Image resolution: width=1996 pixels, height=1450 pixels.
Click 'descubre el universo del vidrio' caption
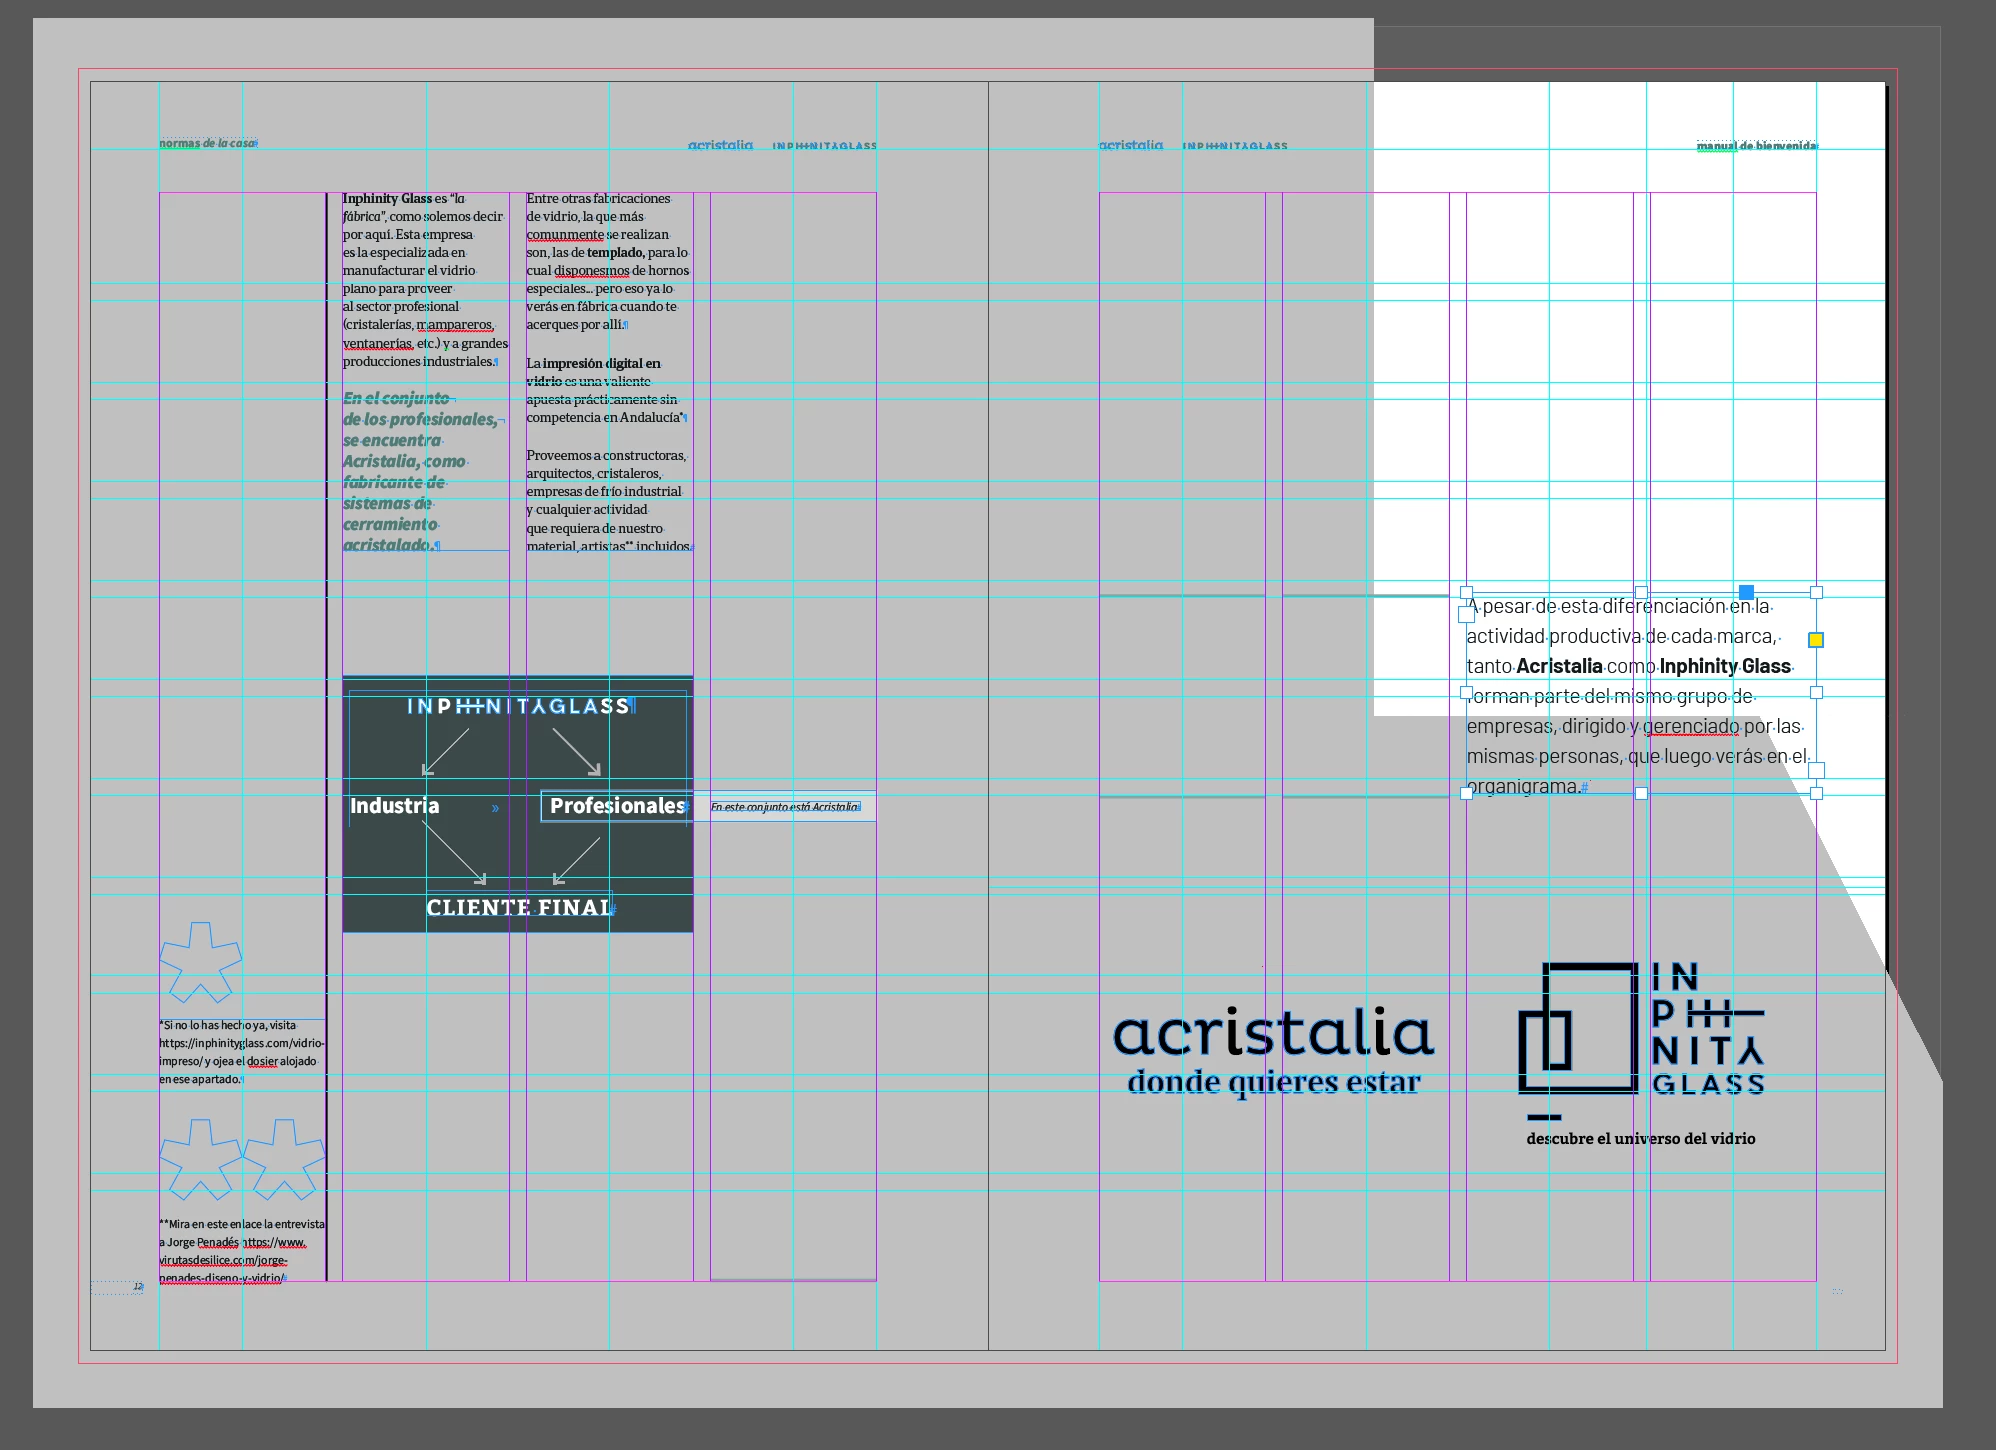(x=1640, y=1139)
